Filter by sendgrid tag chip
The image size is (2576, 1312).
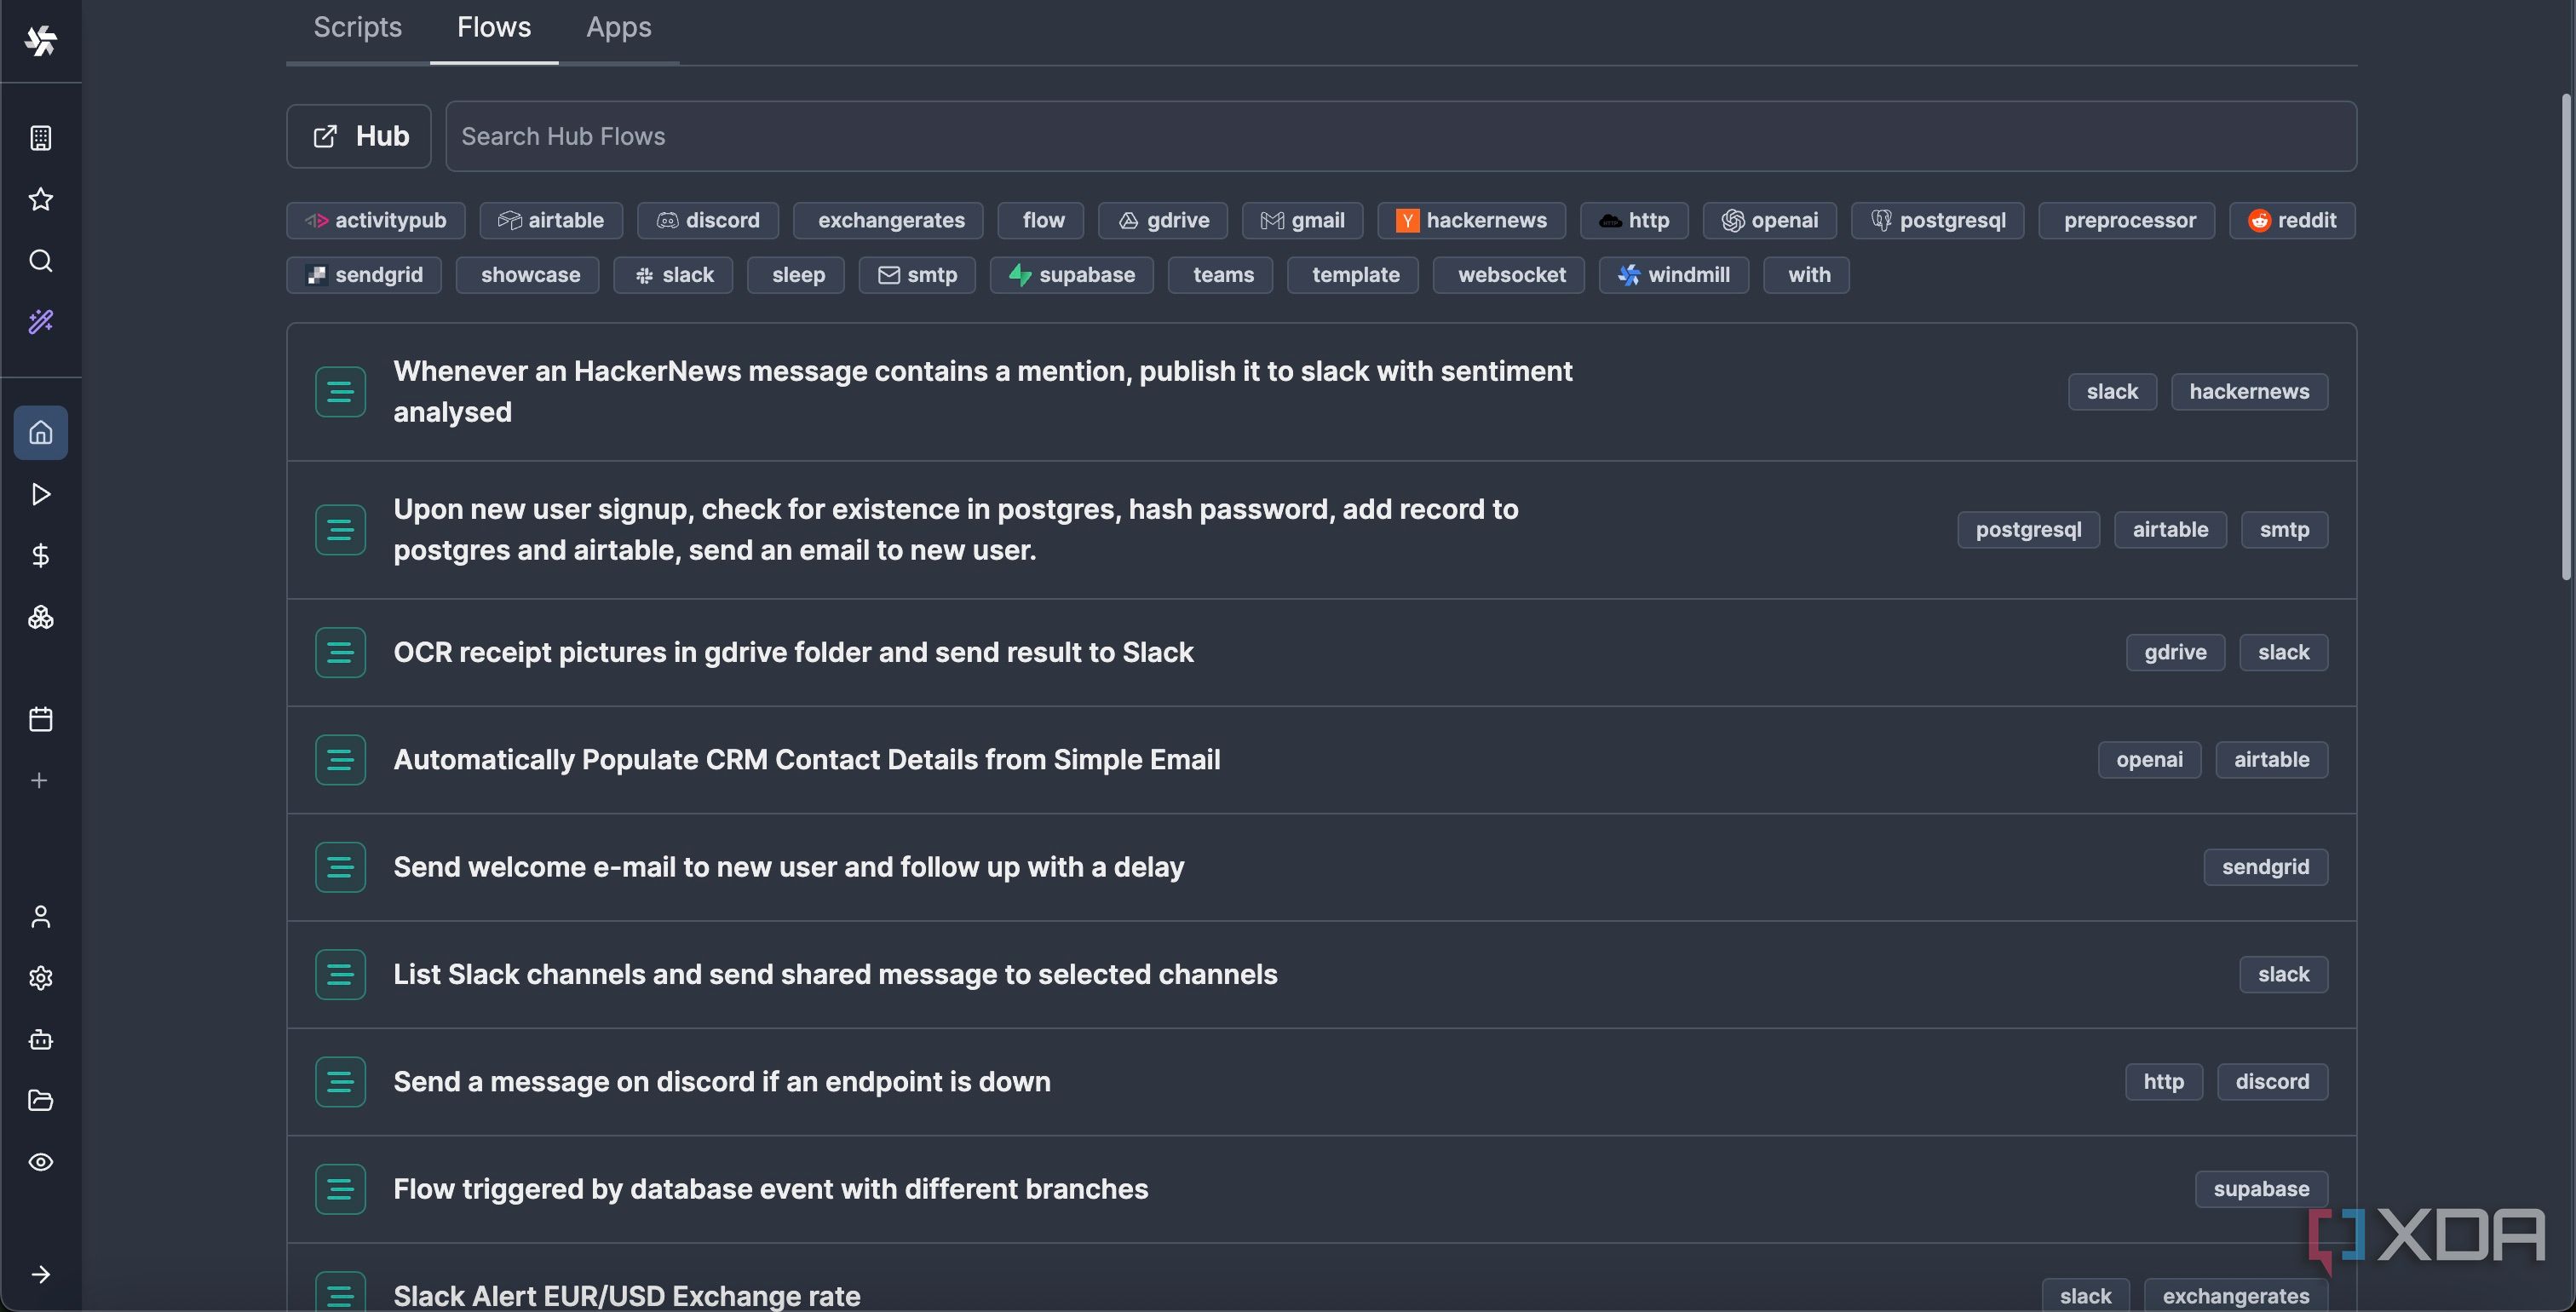pos(365,275)
